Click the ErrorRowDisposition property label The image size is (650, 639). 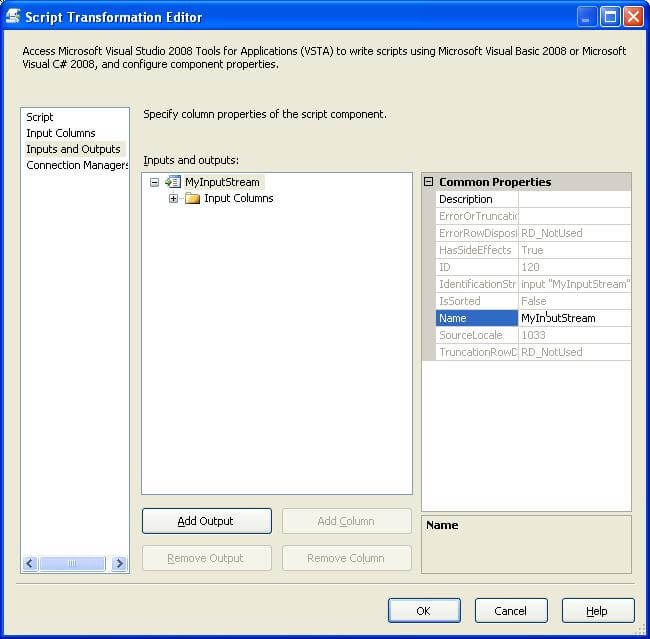click(477, 233)
